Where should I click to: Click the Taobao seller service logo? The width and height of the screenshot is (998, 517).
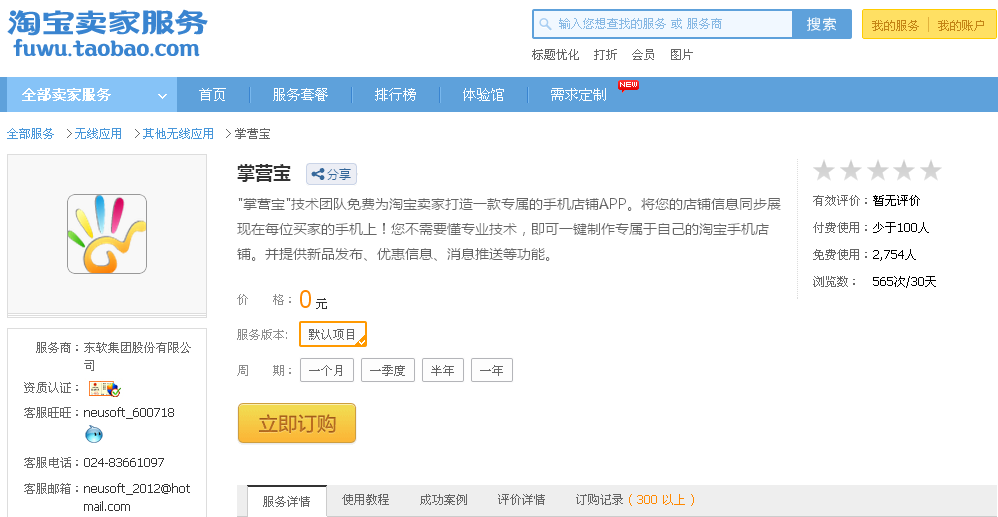[x=107, y=34]
